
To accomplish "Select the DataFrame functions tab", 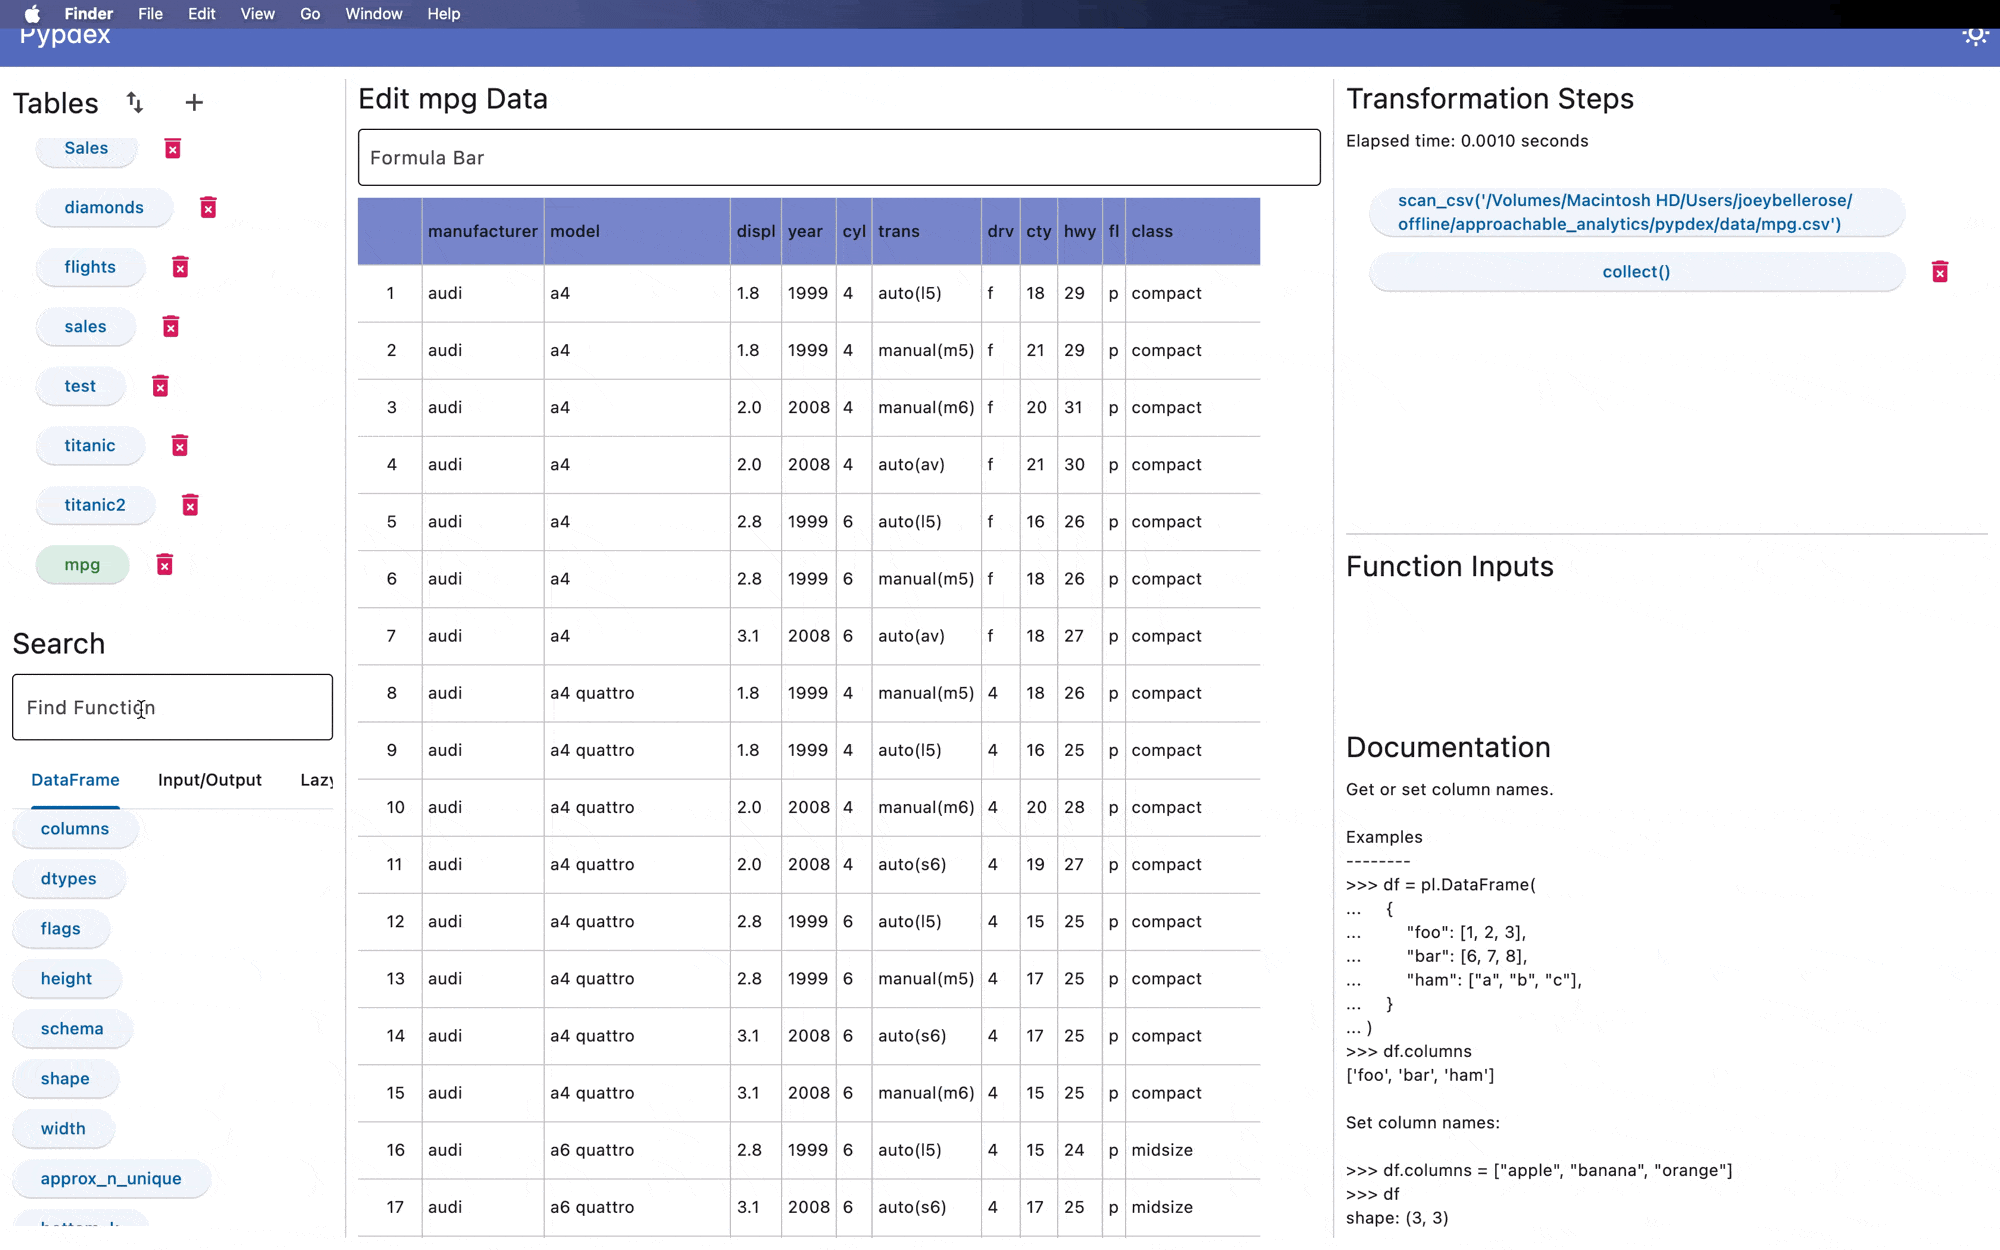I will click(75, 780).
